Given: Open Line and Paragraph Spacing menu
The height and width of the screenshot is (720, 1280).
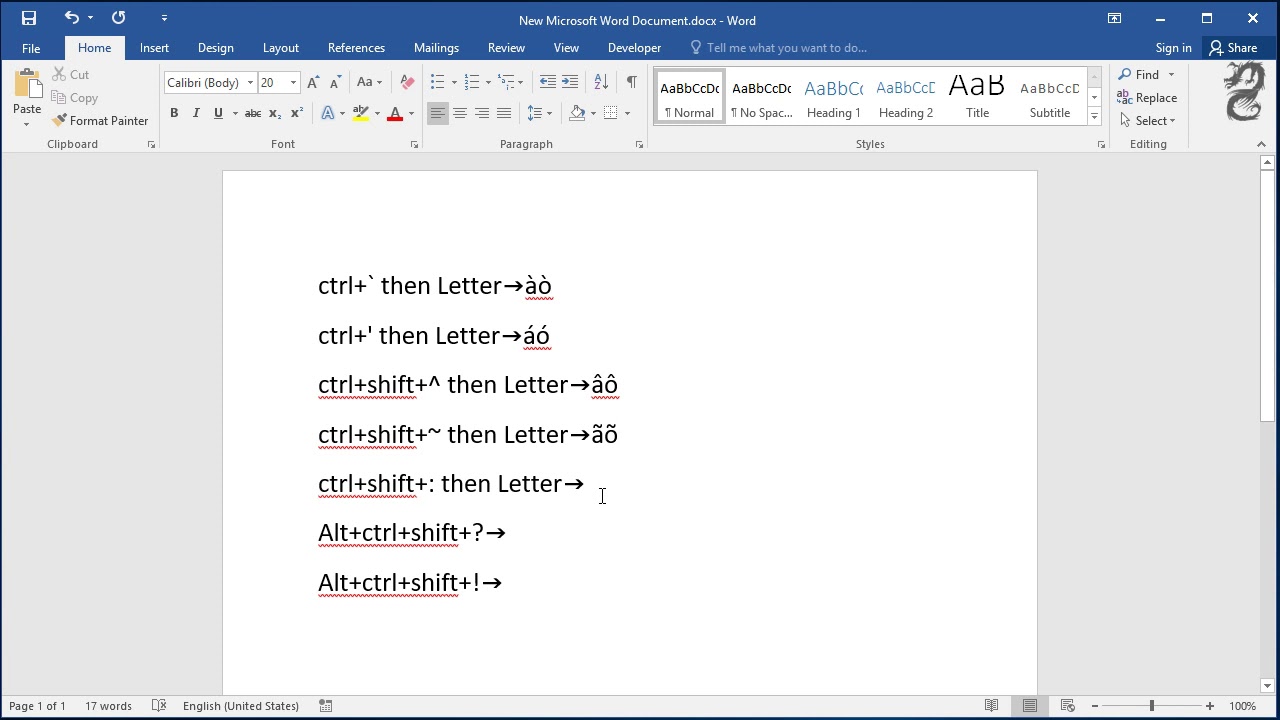Looking at the screenshot, I should (539, 113).
